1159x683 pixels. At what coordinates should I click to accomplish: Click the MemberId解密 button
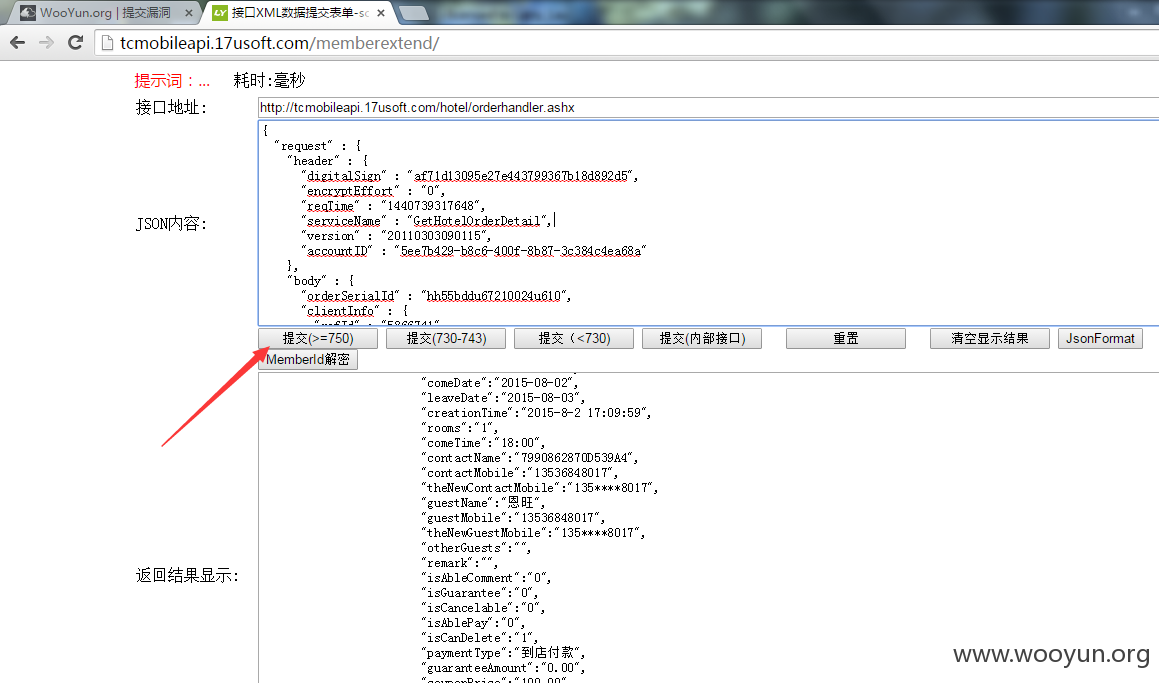[308, 359]
